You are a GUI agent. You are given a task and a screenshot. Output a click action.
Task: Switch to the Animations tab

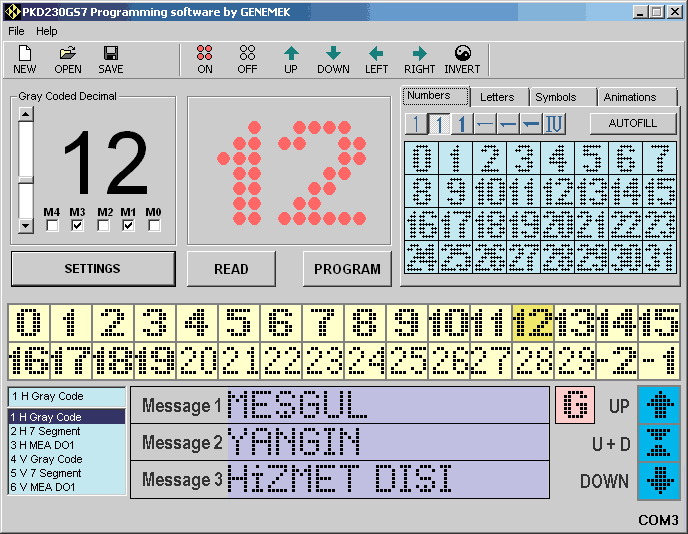(x=629, y=97)
